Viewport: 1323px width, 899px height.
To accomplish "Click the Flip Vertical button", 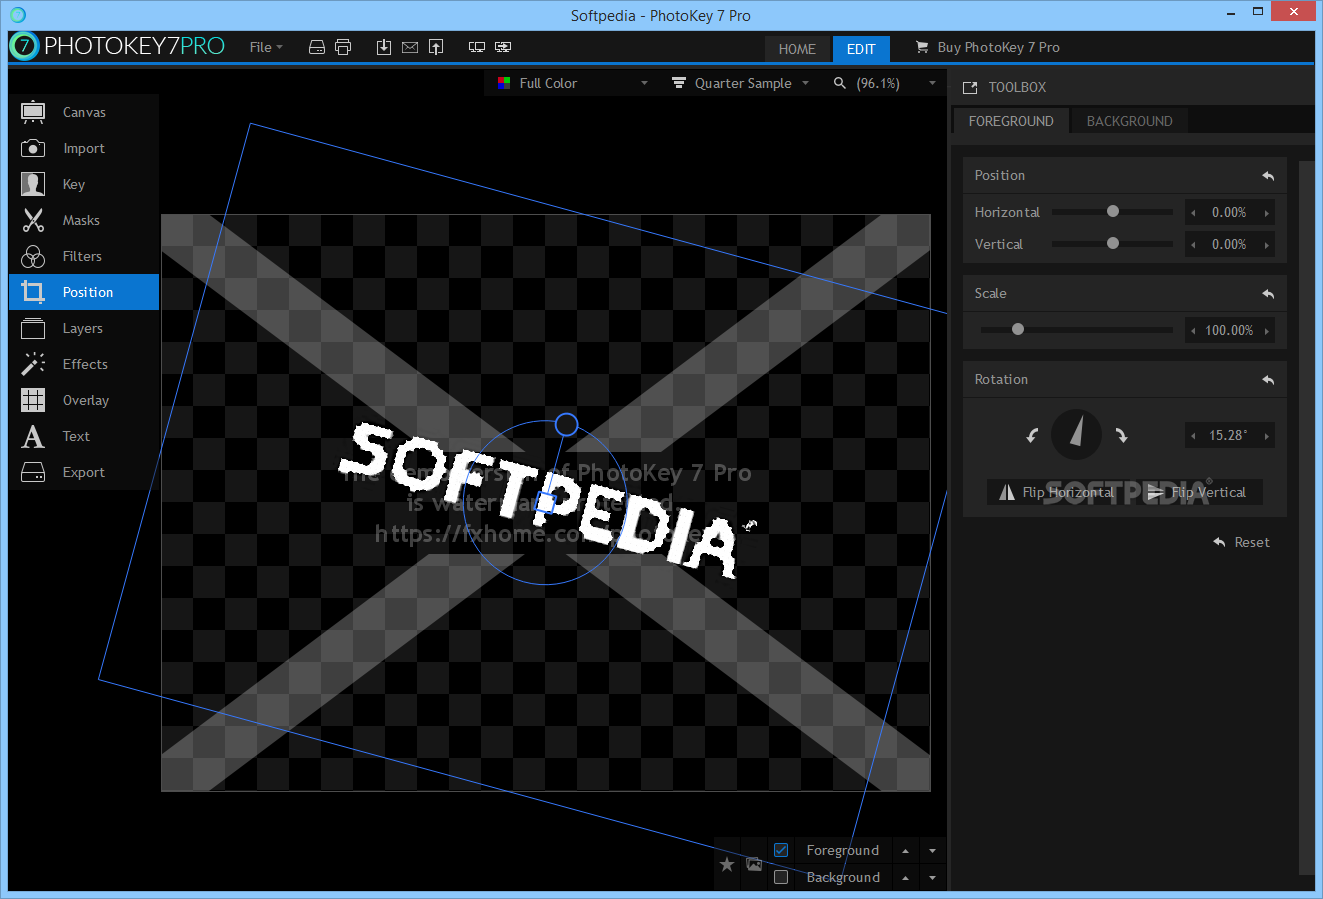I will tap(1197, 492).
